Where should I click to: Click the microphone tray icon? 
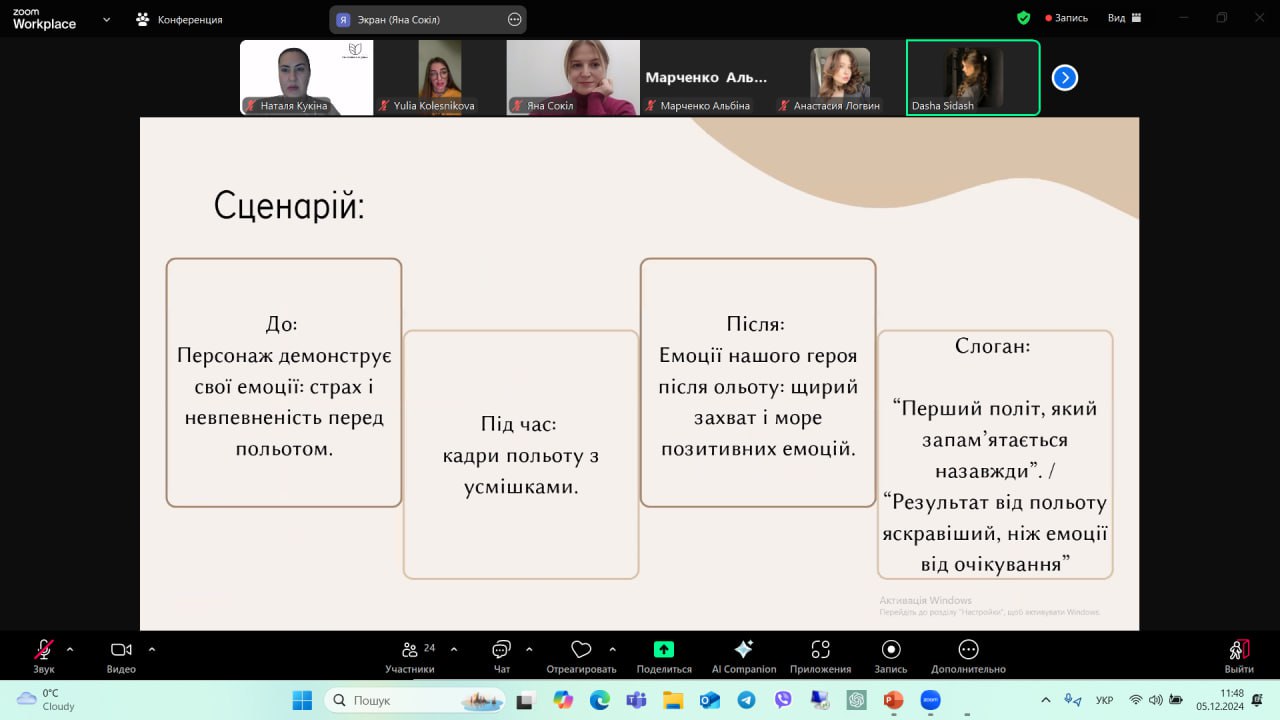click(1073, 700)
